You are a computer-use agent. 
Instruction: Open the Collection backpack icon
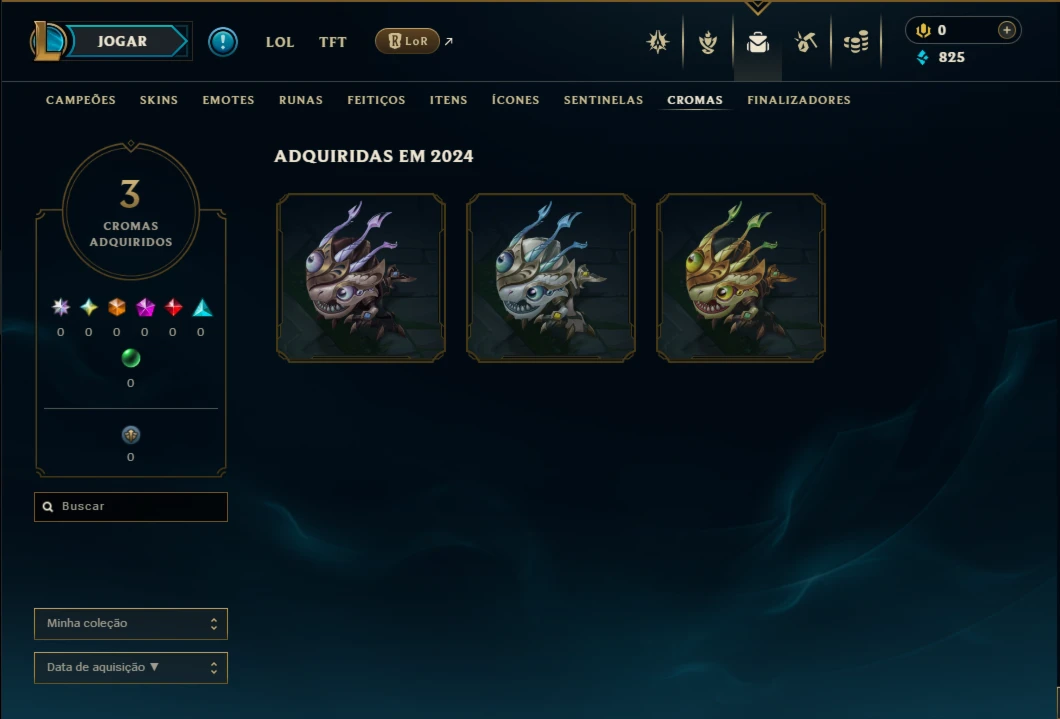coord(758,43)
